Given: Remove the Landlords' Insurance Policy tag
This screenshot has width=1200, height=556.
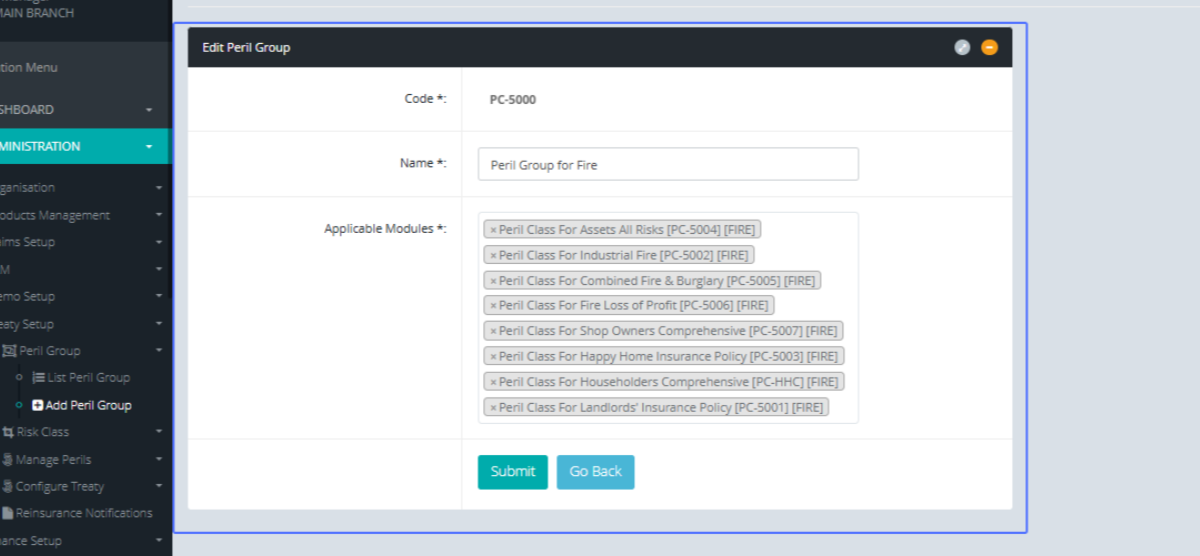Looking at the screenshot, I should [x=493, y=408].
